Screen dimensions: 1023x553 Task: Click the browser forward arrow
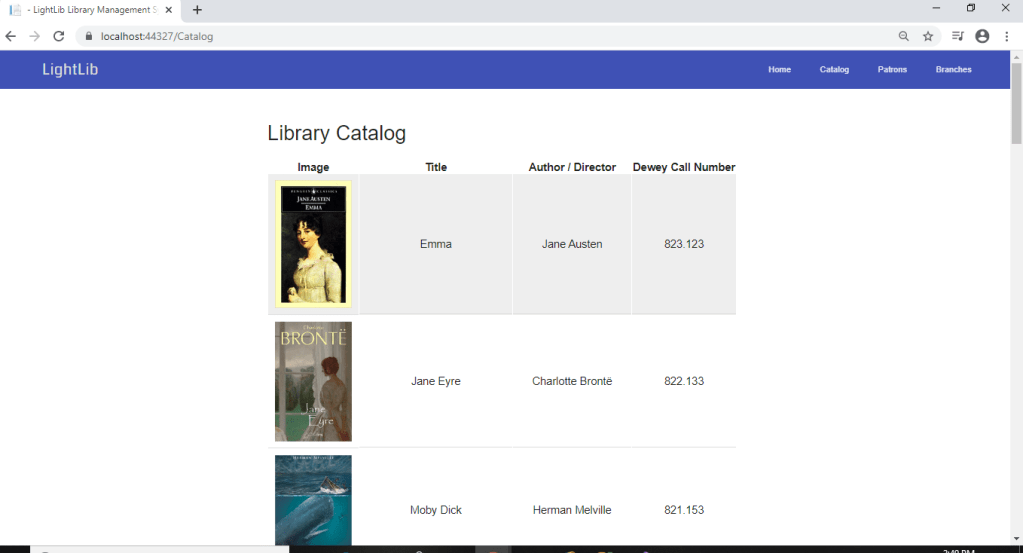(x=35, y=36)
